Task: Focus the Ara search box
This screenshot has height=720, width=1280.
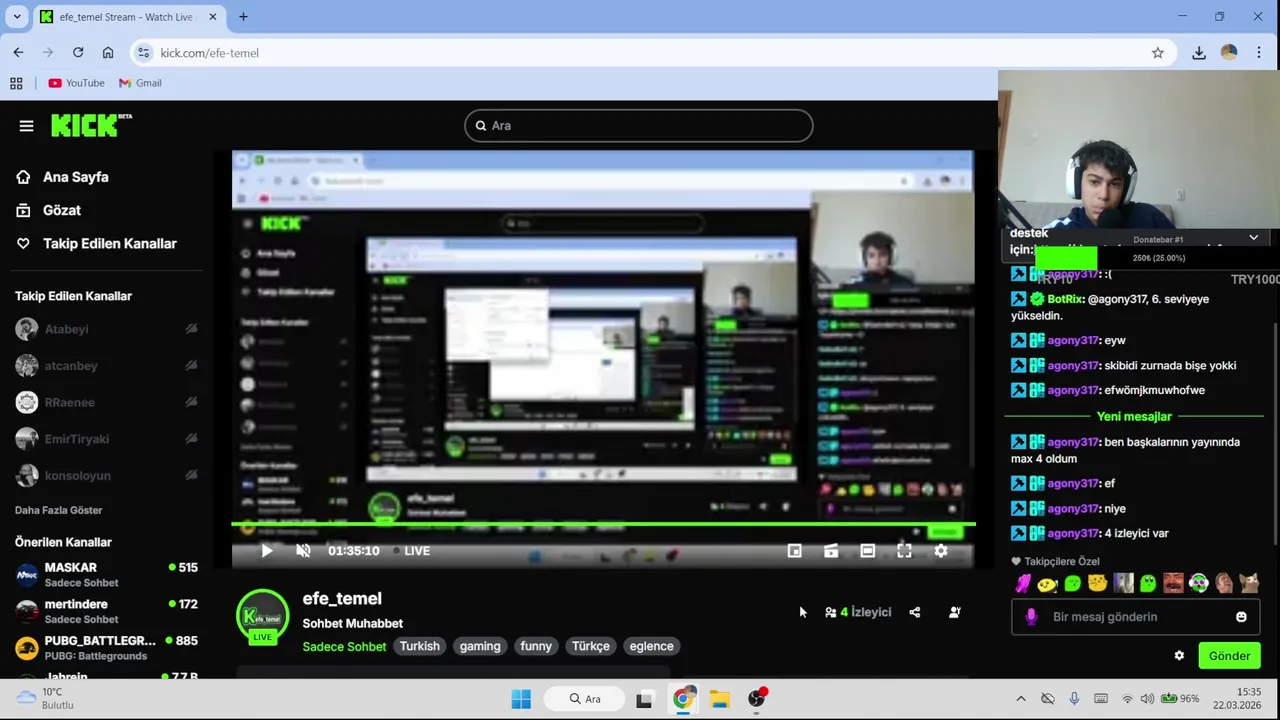Action: pyautogui.click(x=638, y=126)
